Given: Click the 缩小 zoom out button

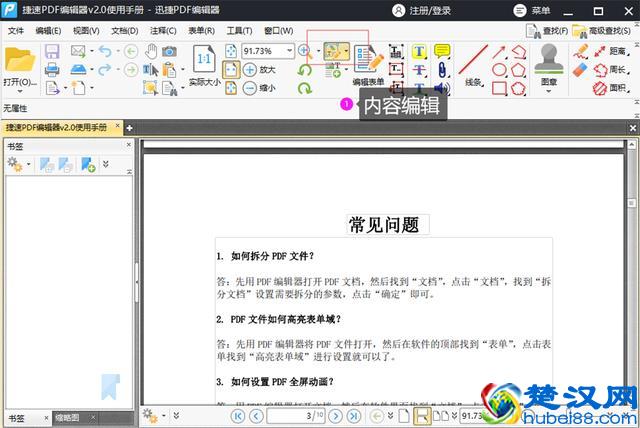Looking at the screenshot, I should (259, 88).
